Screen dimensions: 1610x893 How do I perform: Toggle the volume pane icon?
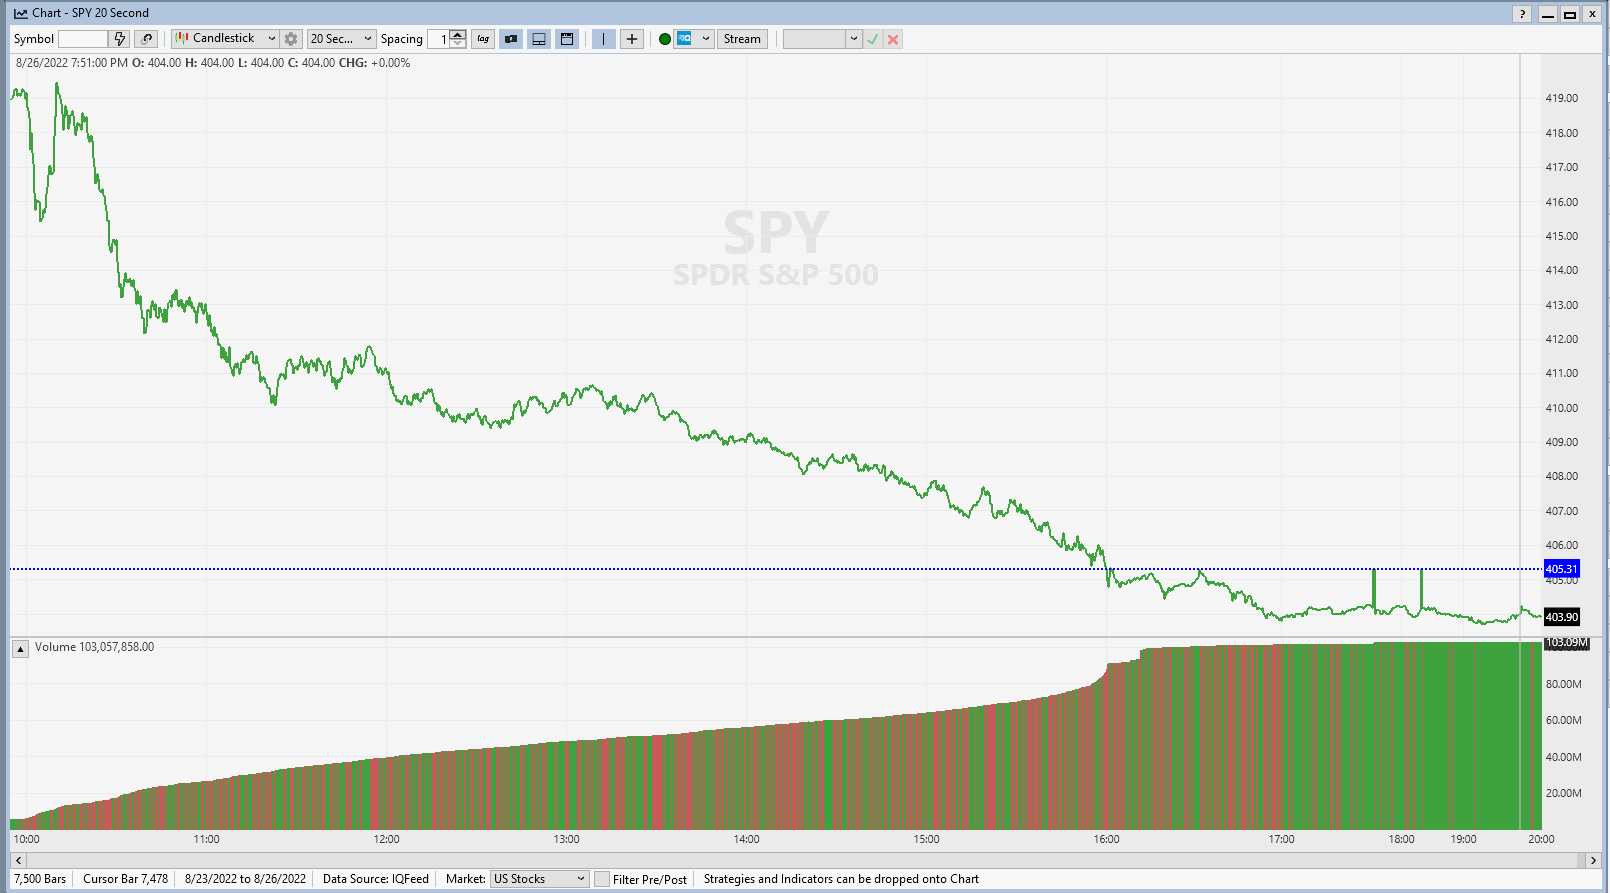[539, 39]
